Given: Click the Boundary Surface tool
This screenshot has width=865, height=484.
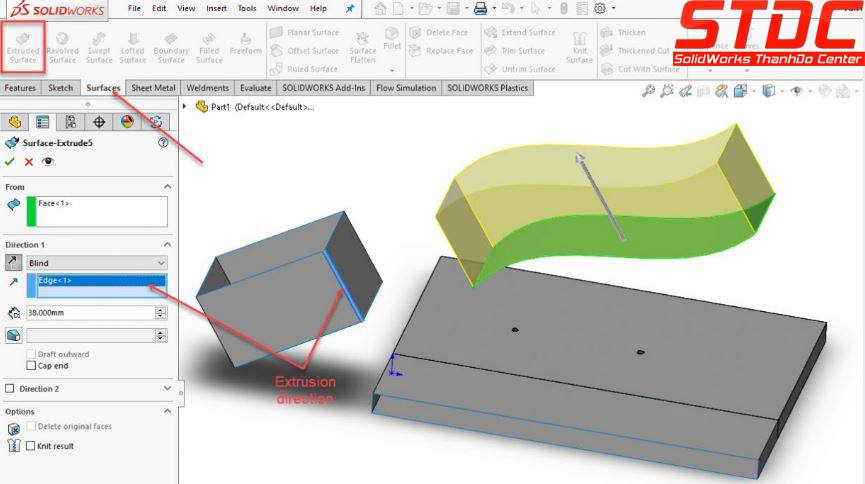Looking at the screenshot, I should tap(171, 47).
